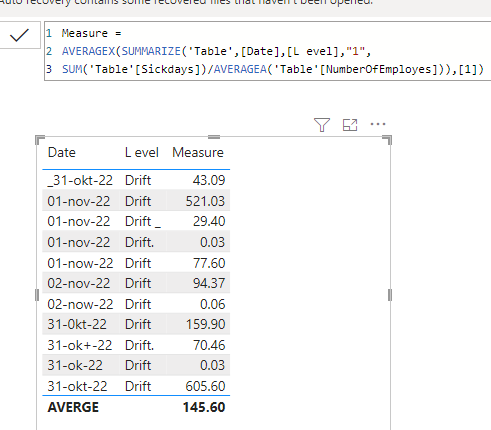Image resolution: width=491 pixels, height=430 pixels.
Task: Select the 29.40 measure value
Action: [209, 221]
